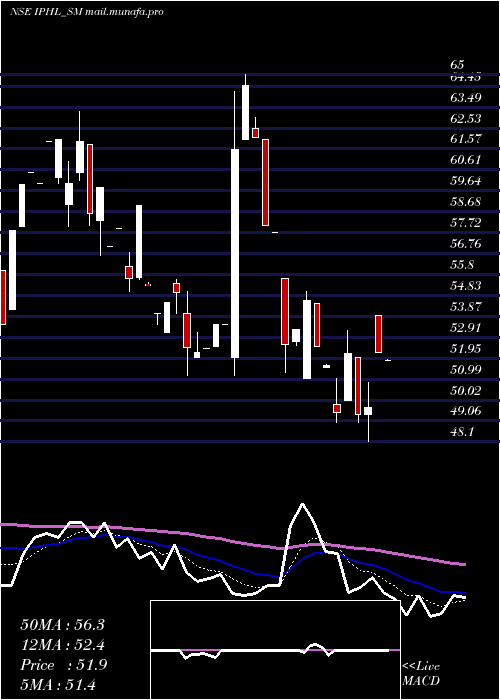Select the 62.53 price axis label

tap(466, 118)
